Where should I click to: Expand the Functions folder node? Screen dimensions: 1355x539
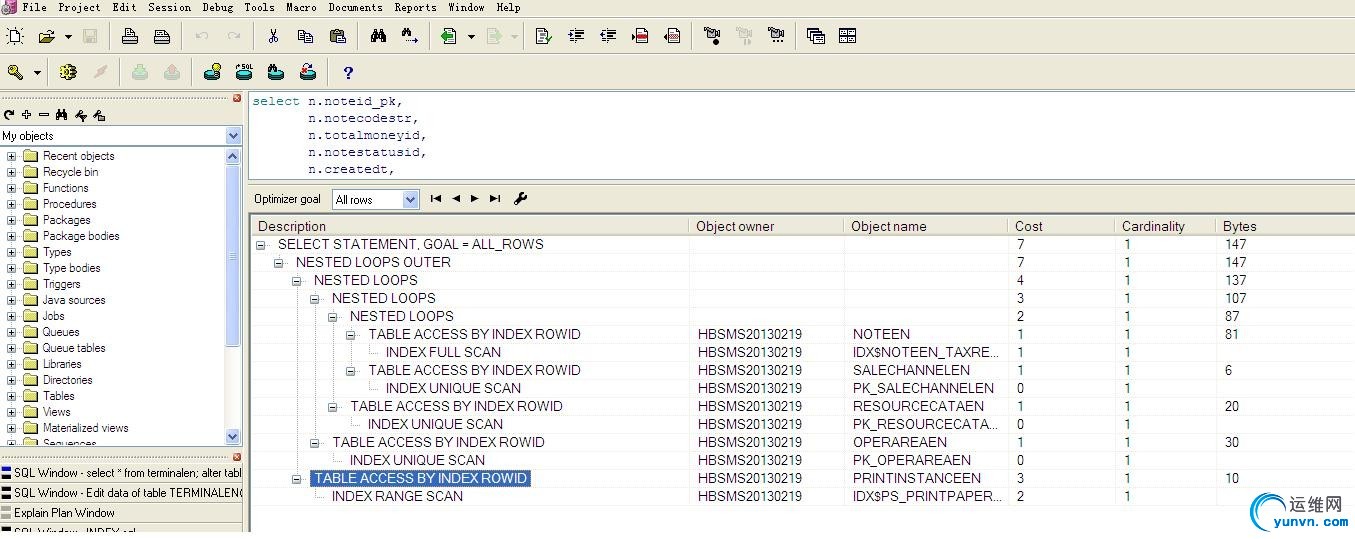coord(12,188)
